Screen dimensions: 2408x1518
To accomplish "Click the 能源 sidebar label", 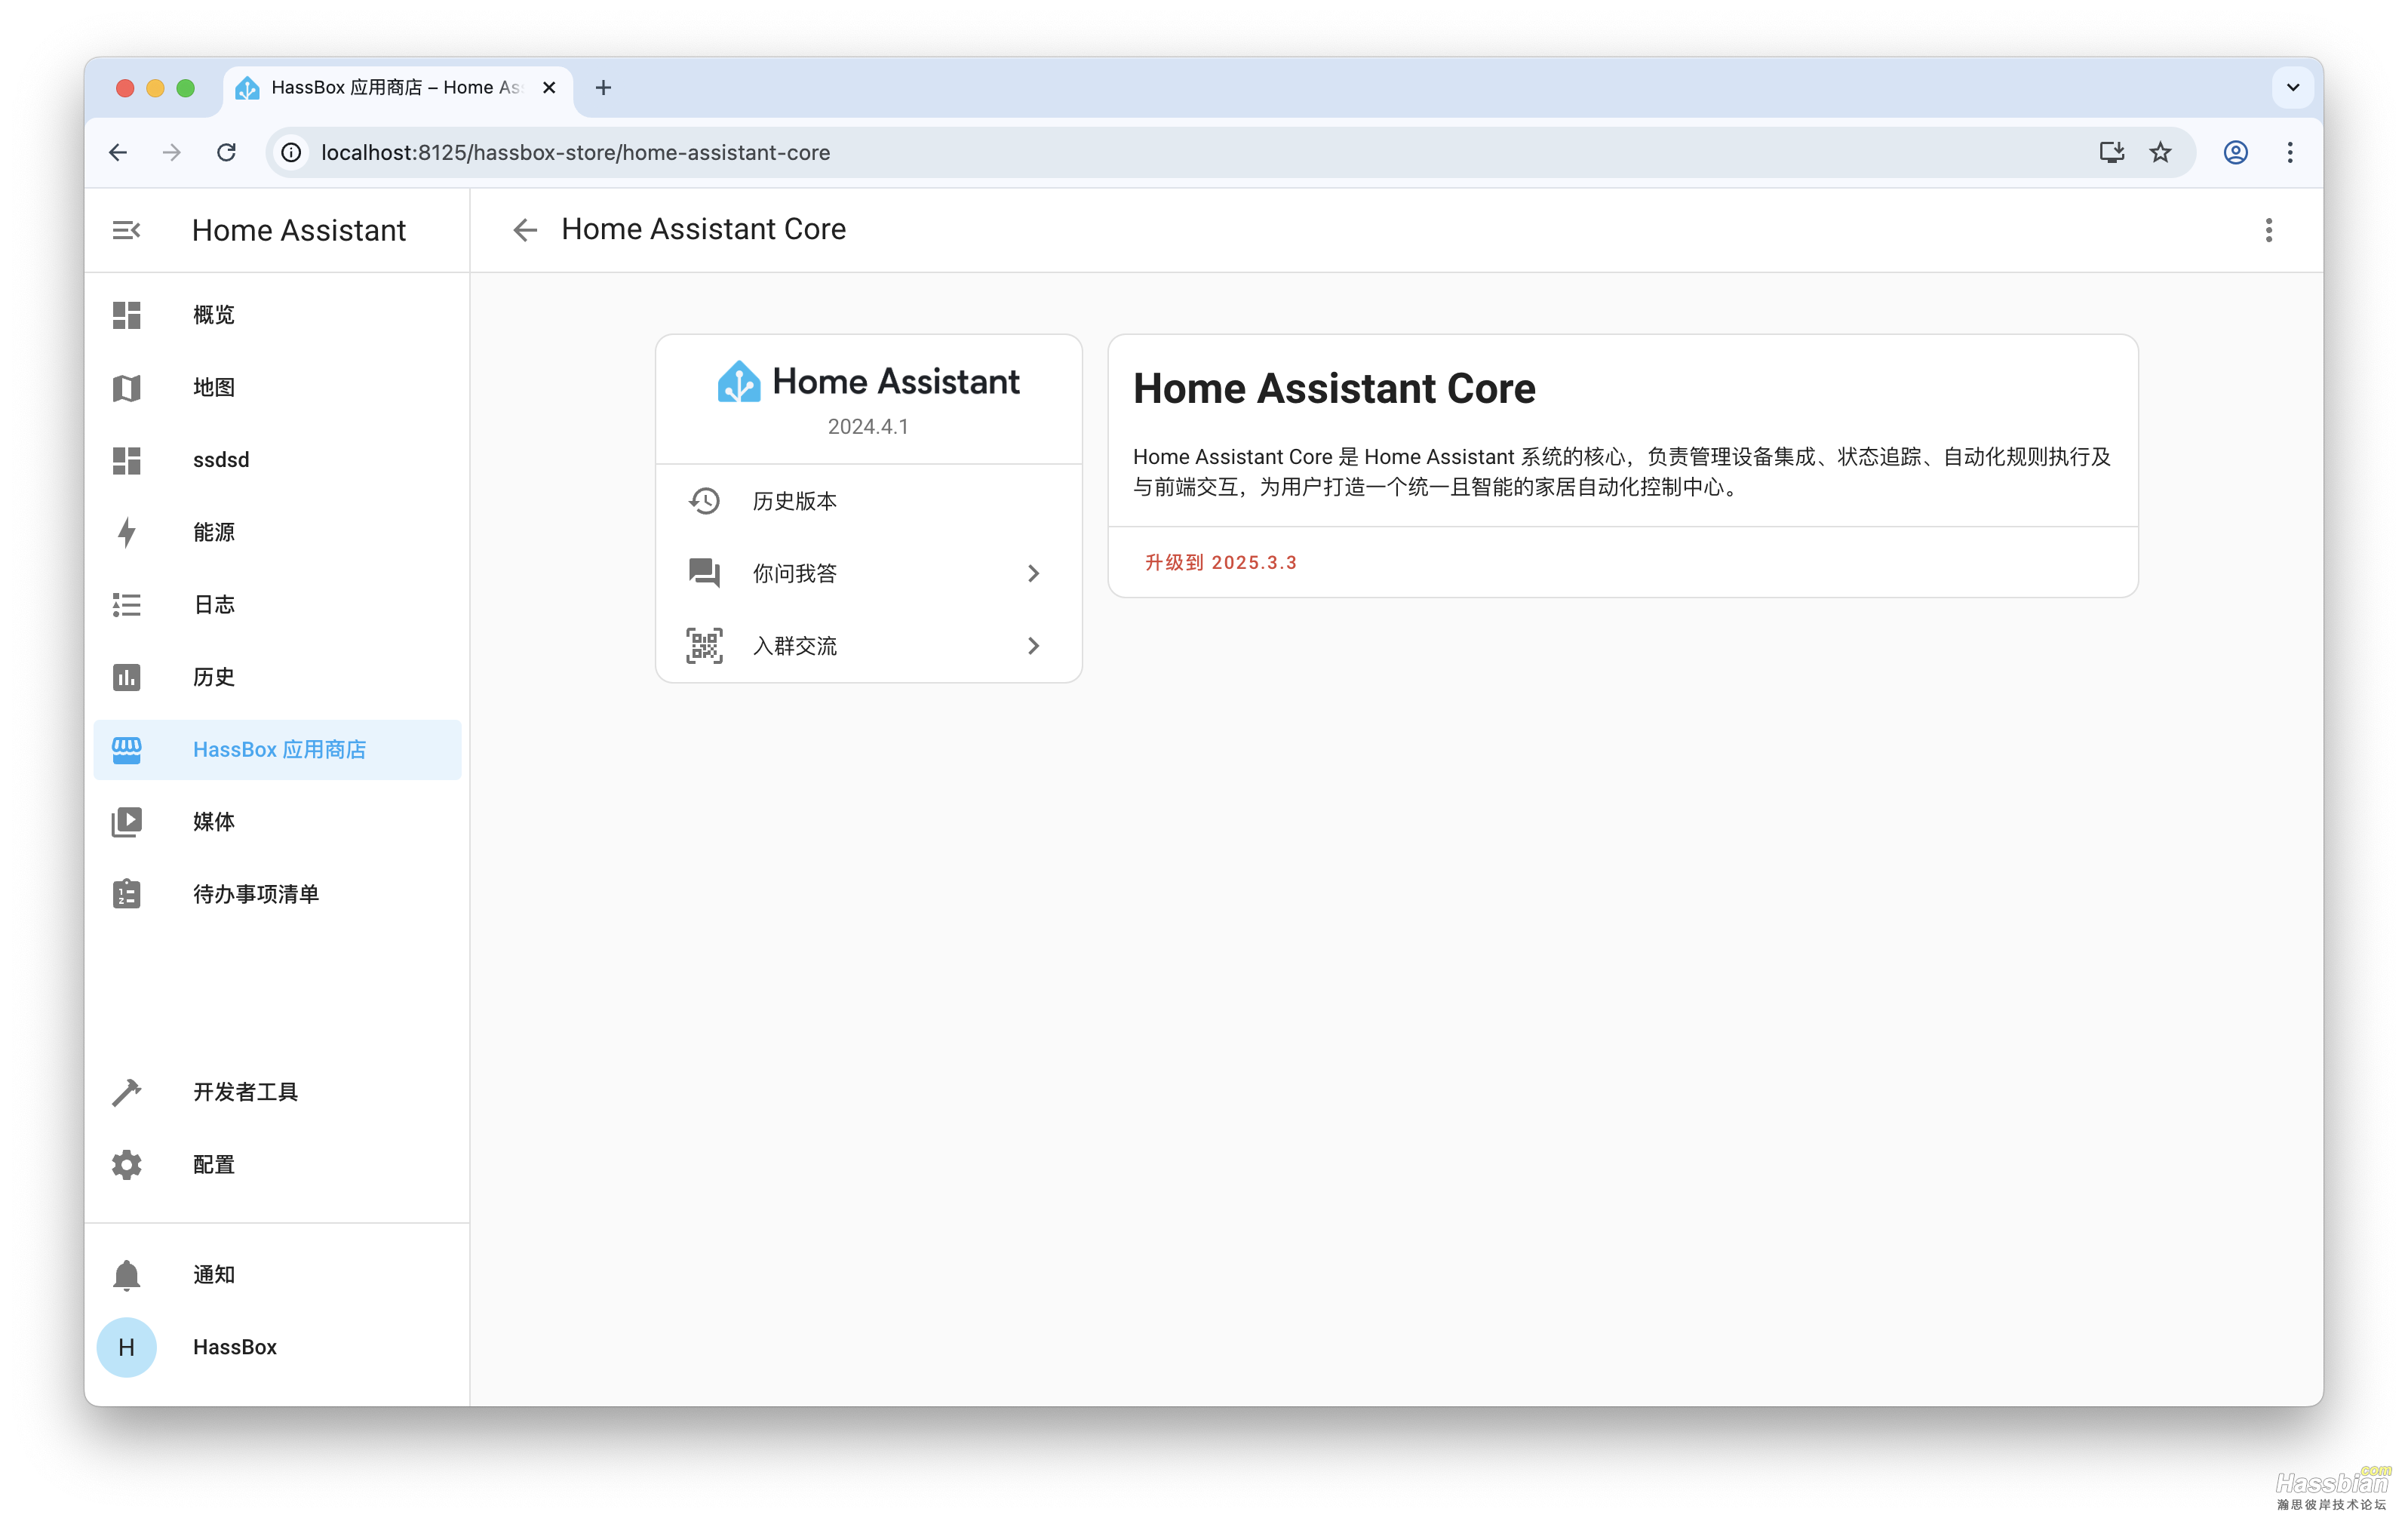I will coord(214,532).
